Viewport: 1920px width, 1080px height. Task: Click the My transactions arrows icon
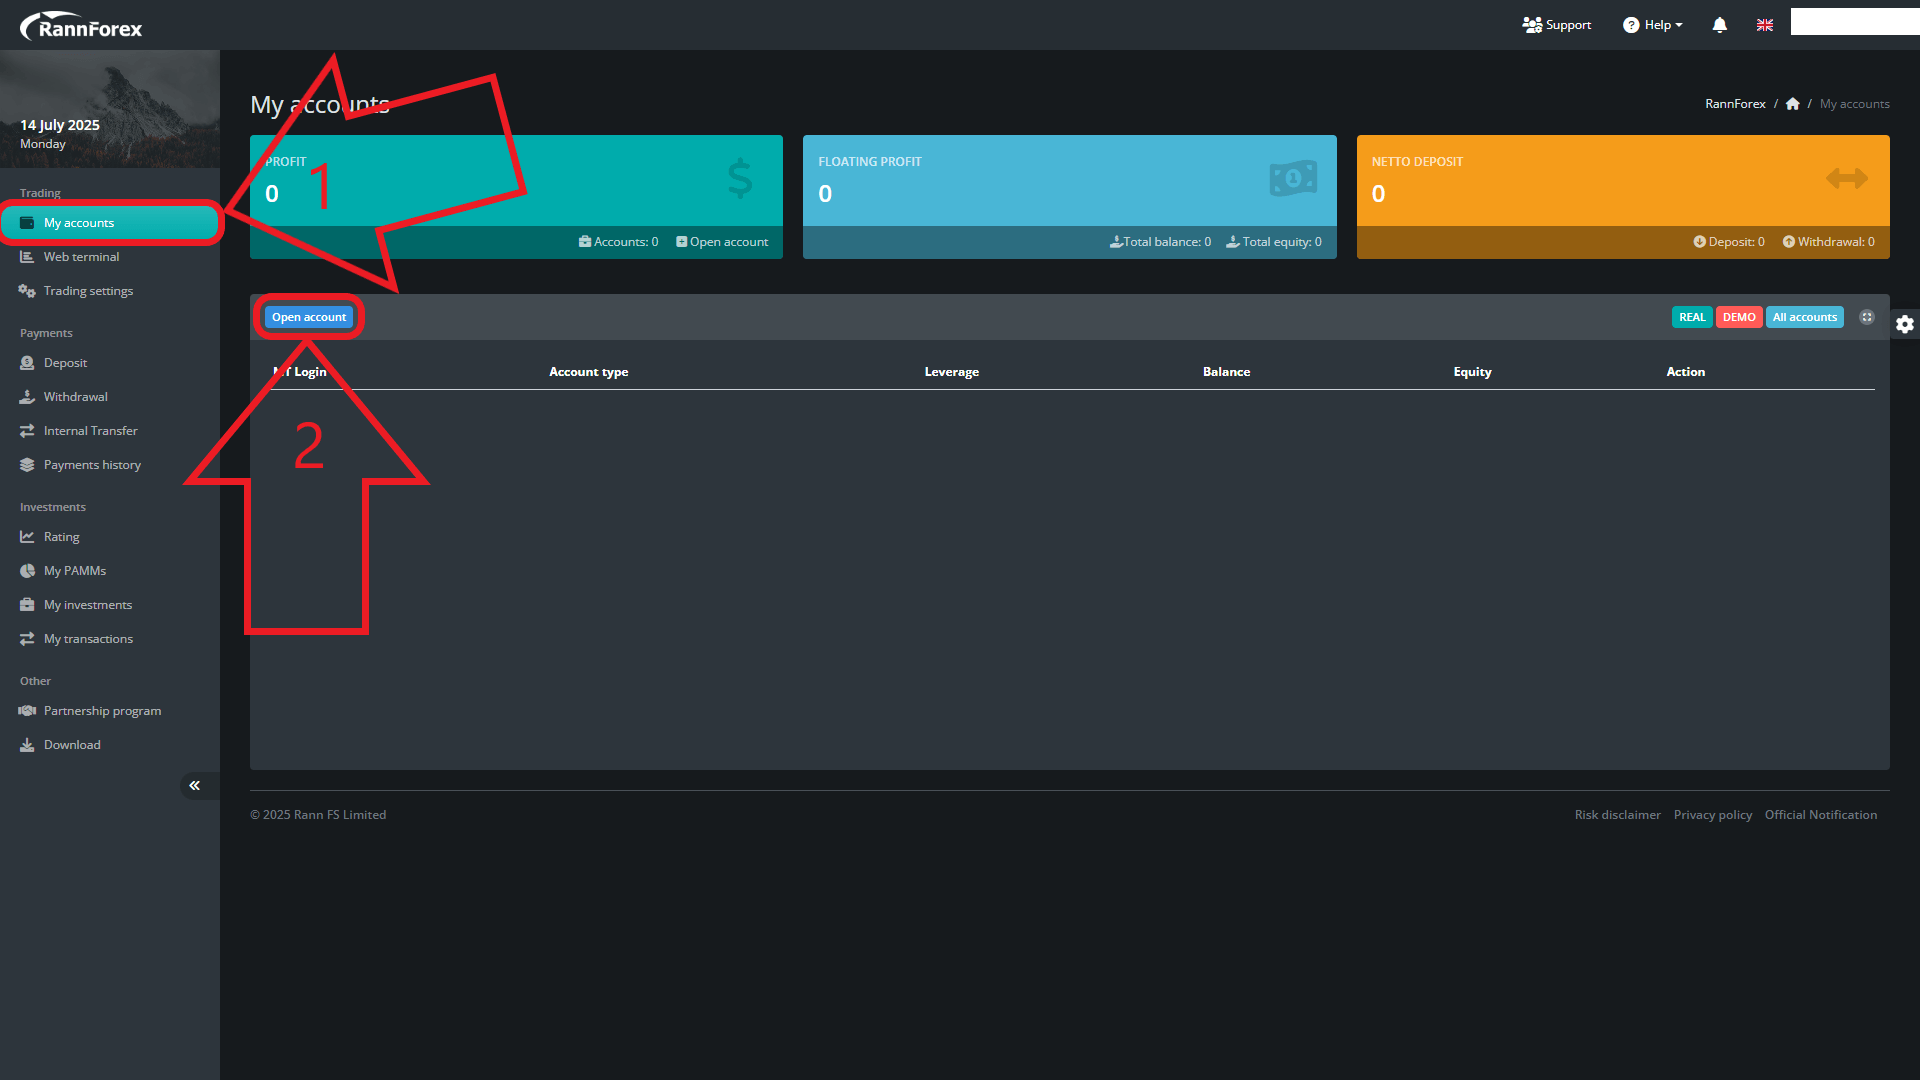click(x=27, y=639)
